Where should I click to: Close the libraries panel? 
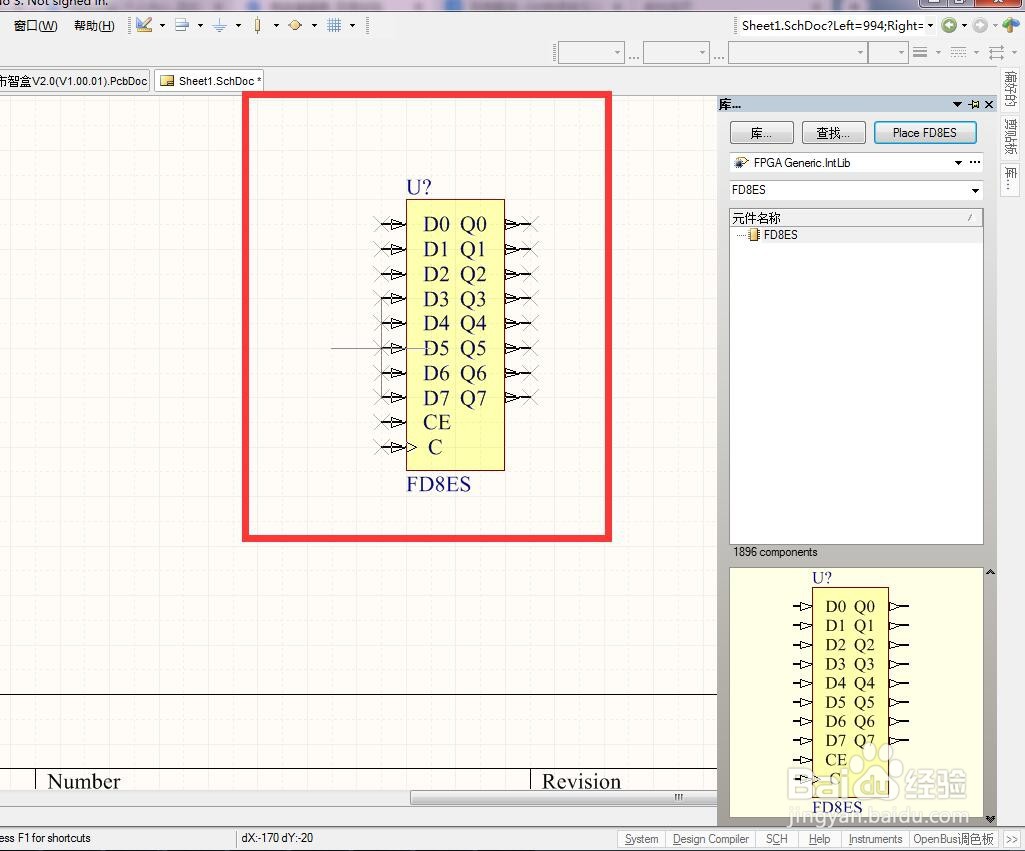coord(989,105)
